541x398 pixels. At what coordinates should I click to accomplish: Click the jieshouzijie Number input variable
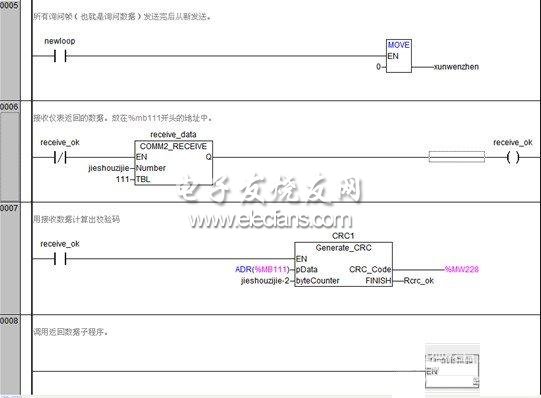(x=109, y=168)
